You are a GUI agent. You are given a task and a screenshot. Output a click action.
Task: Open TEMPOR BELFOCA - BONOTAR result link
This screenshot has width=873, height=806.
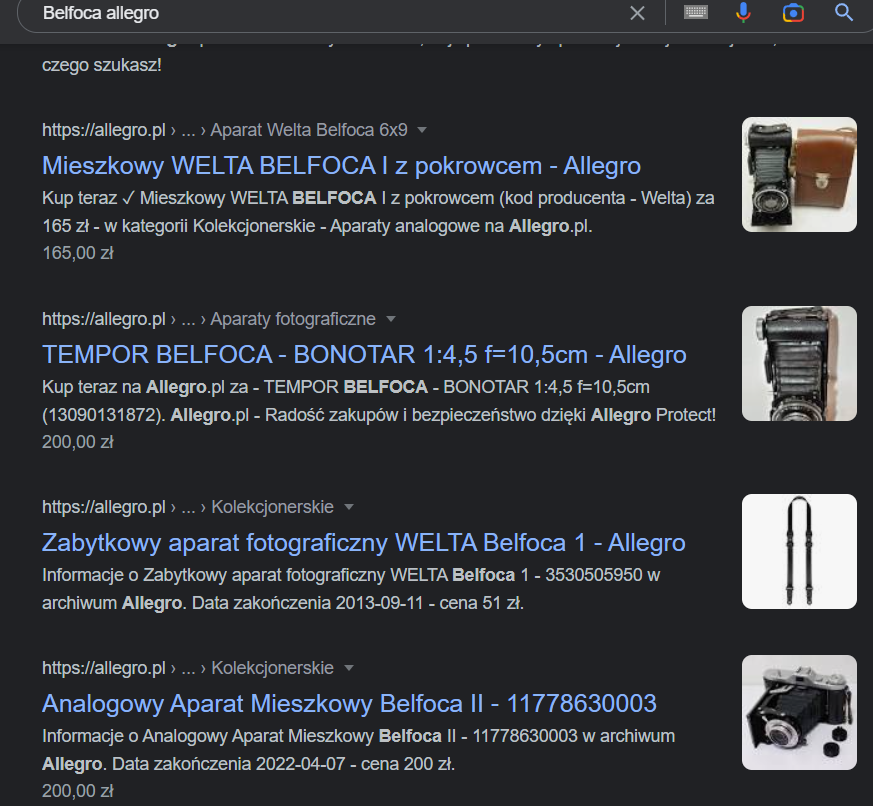[364, 354]
